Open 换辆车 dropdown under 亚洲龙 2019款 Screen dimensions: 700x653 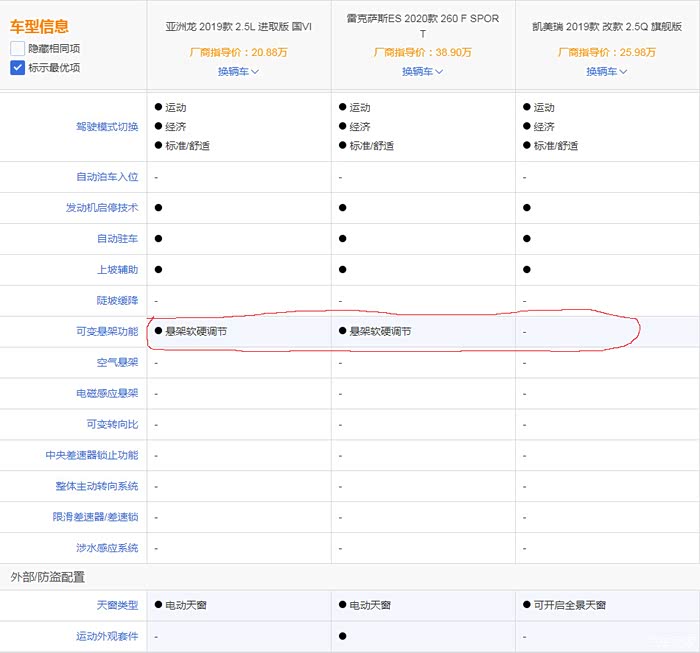click(238, 71)
